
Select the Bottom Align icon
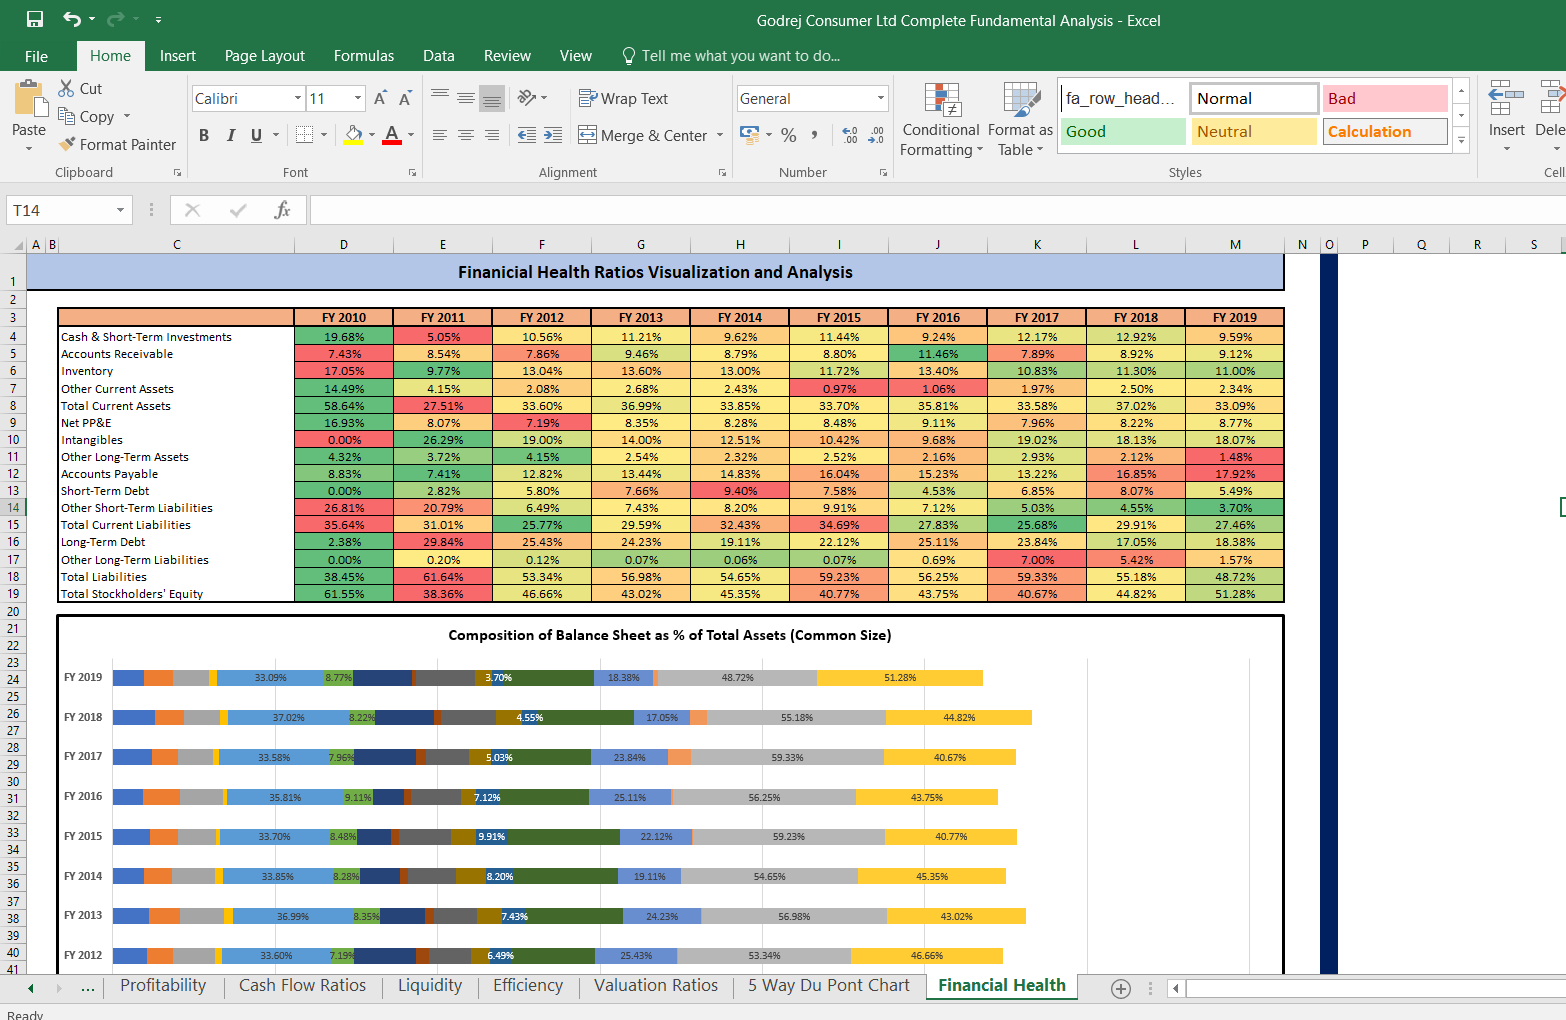[x=491, y=98]
